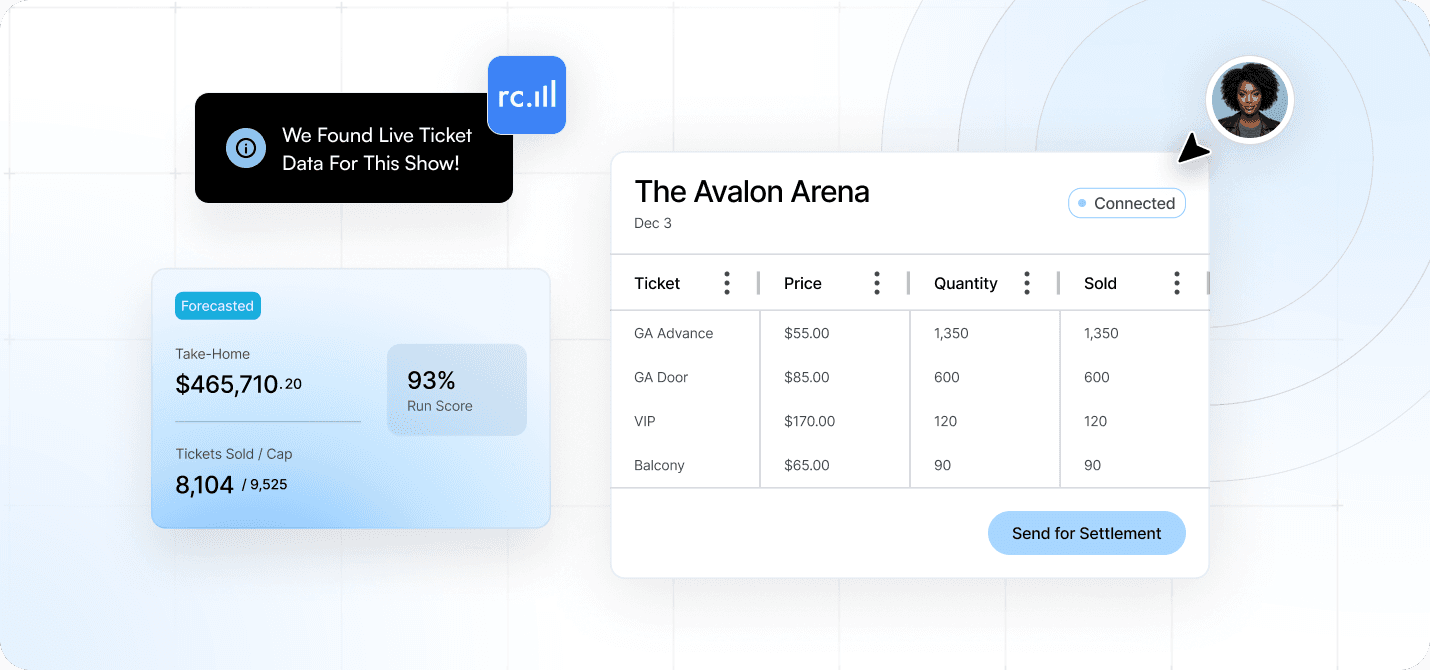Click the Forecasted tag

[x=218, y=306]
